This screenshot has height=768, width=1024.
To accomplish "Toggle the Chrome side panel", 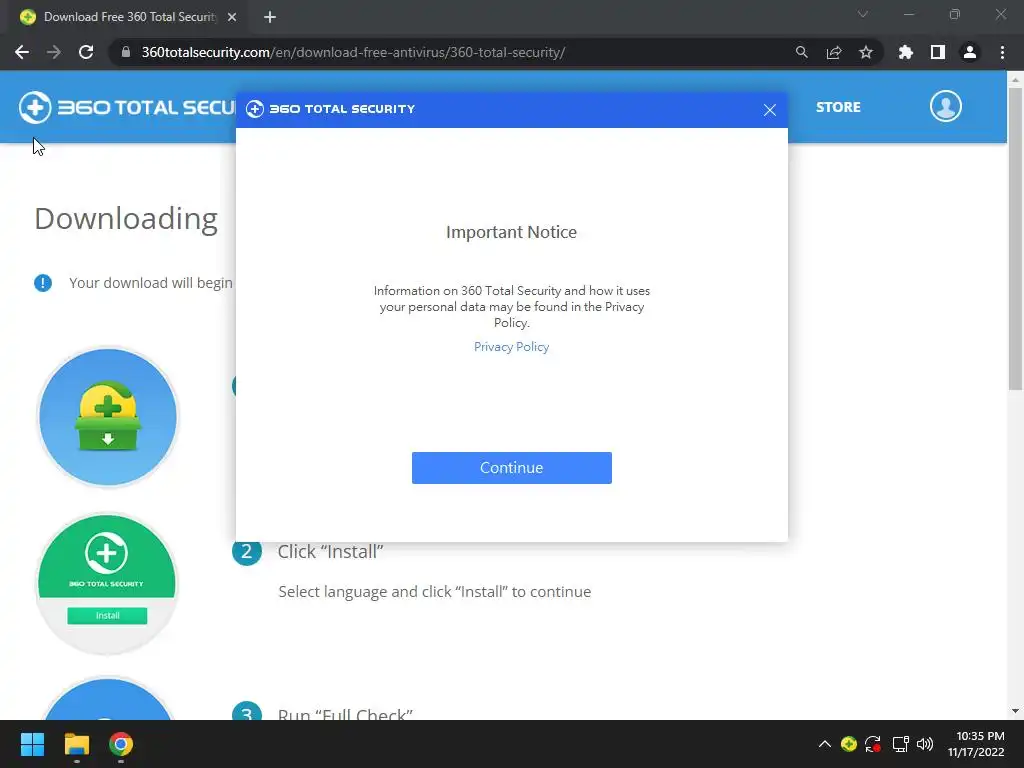I will click(x=938, y=52).
